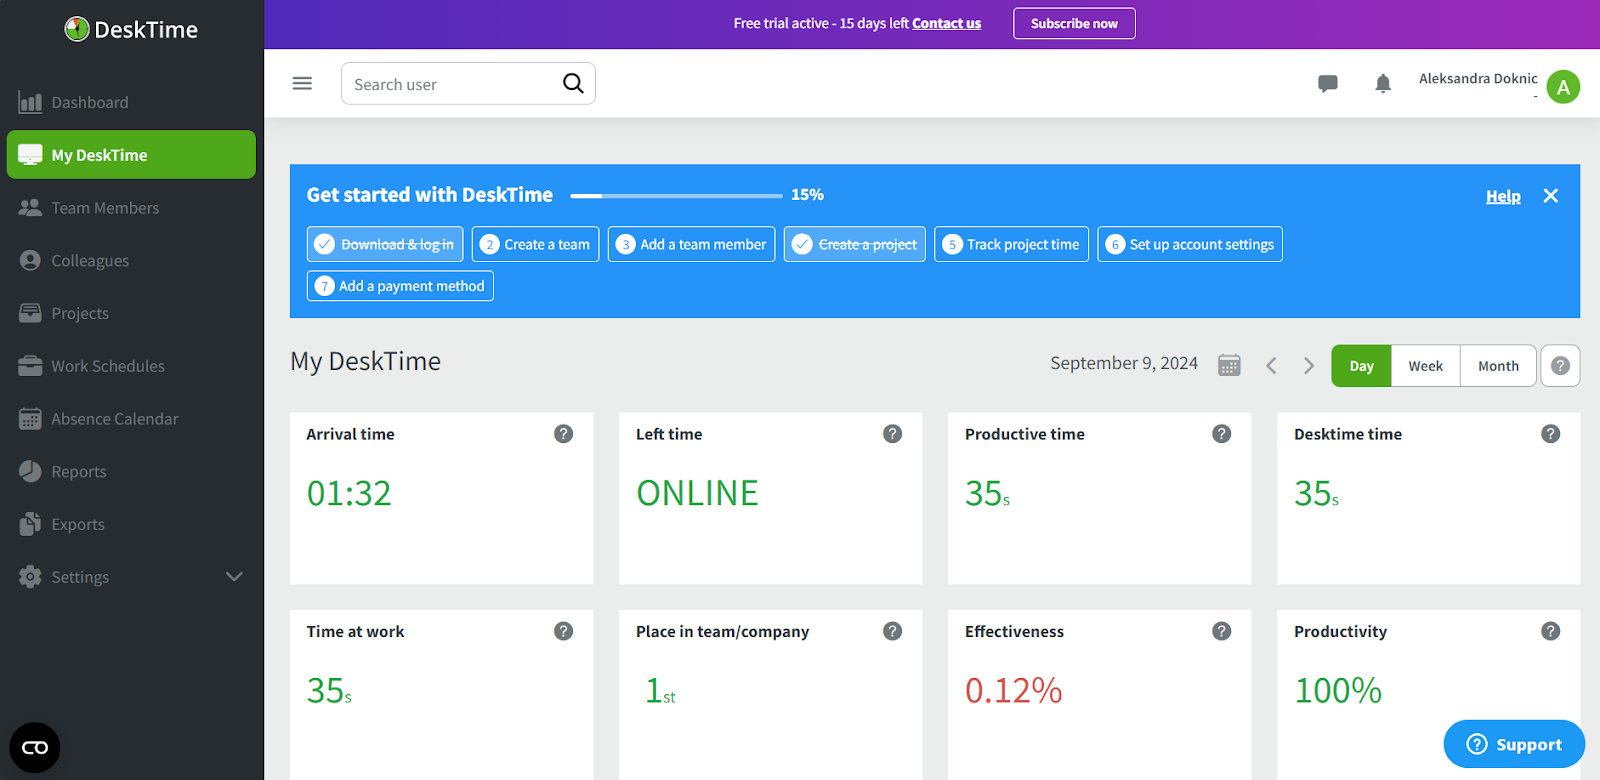Click the 0.12% effectiveness value
This screenshot has width=1600, height=780.
1013,690
